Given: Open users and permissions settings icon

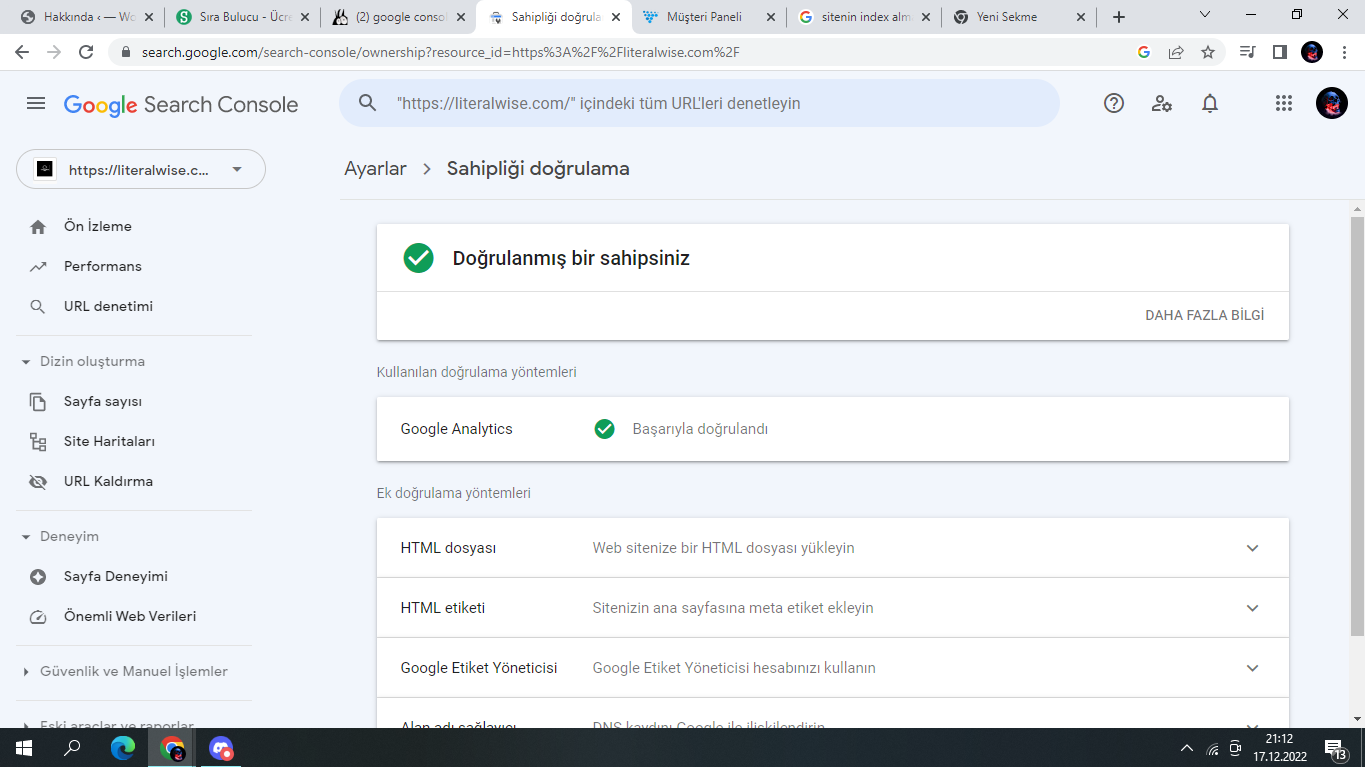Looking at the screenshot, I should 1162,103.
